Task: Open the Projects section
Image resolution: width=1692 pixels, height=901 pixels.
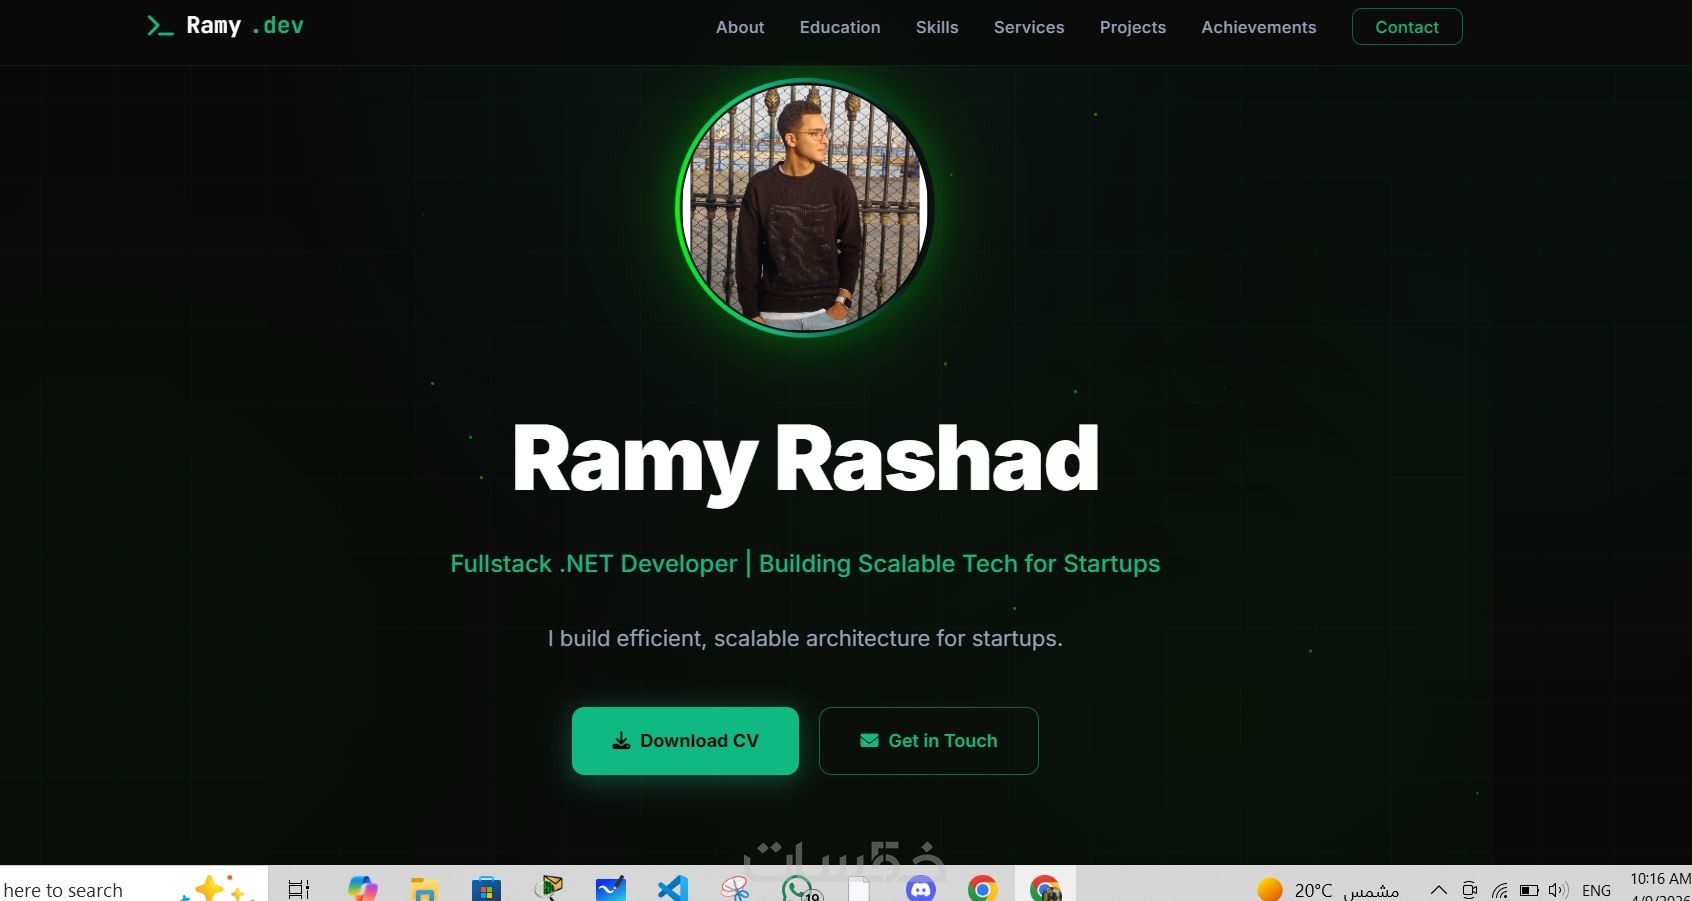Action: [1133, 27]
